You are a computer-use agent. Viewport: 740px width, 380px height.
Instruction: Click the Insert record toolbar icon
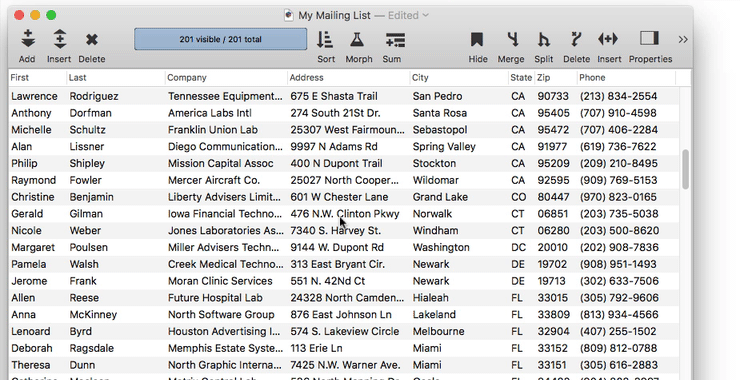(59, 39)
